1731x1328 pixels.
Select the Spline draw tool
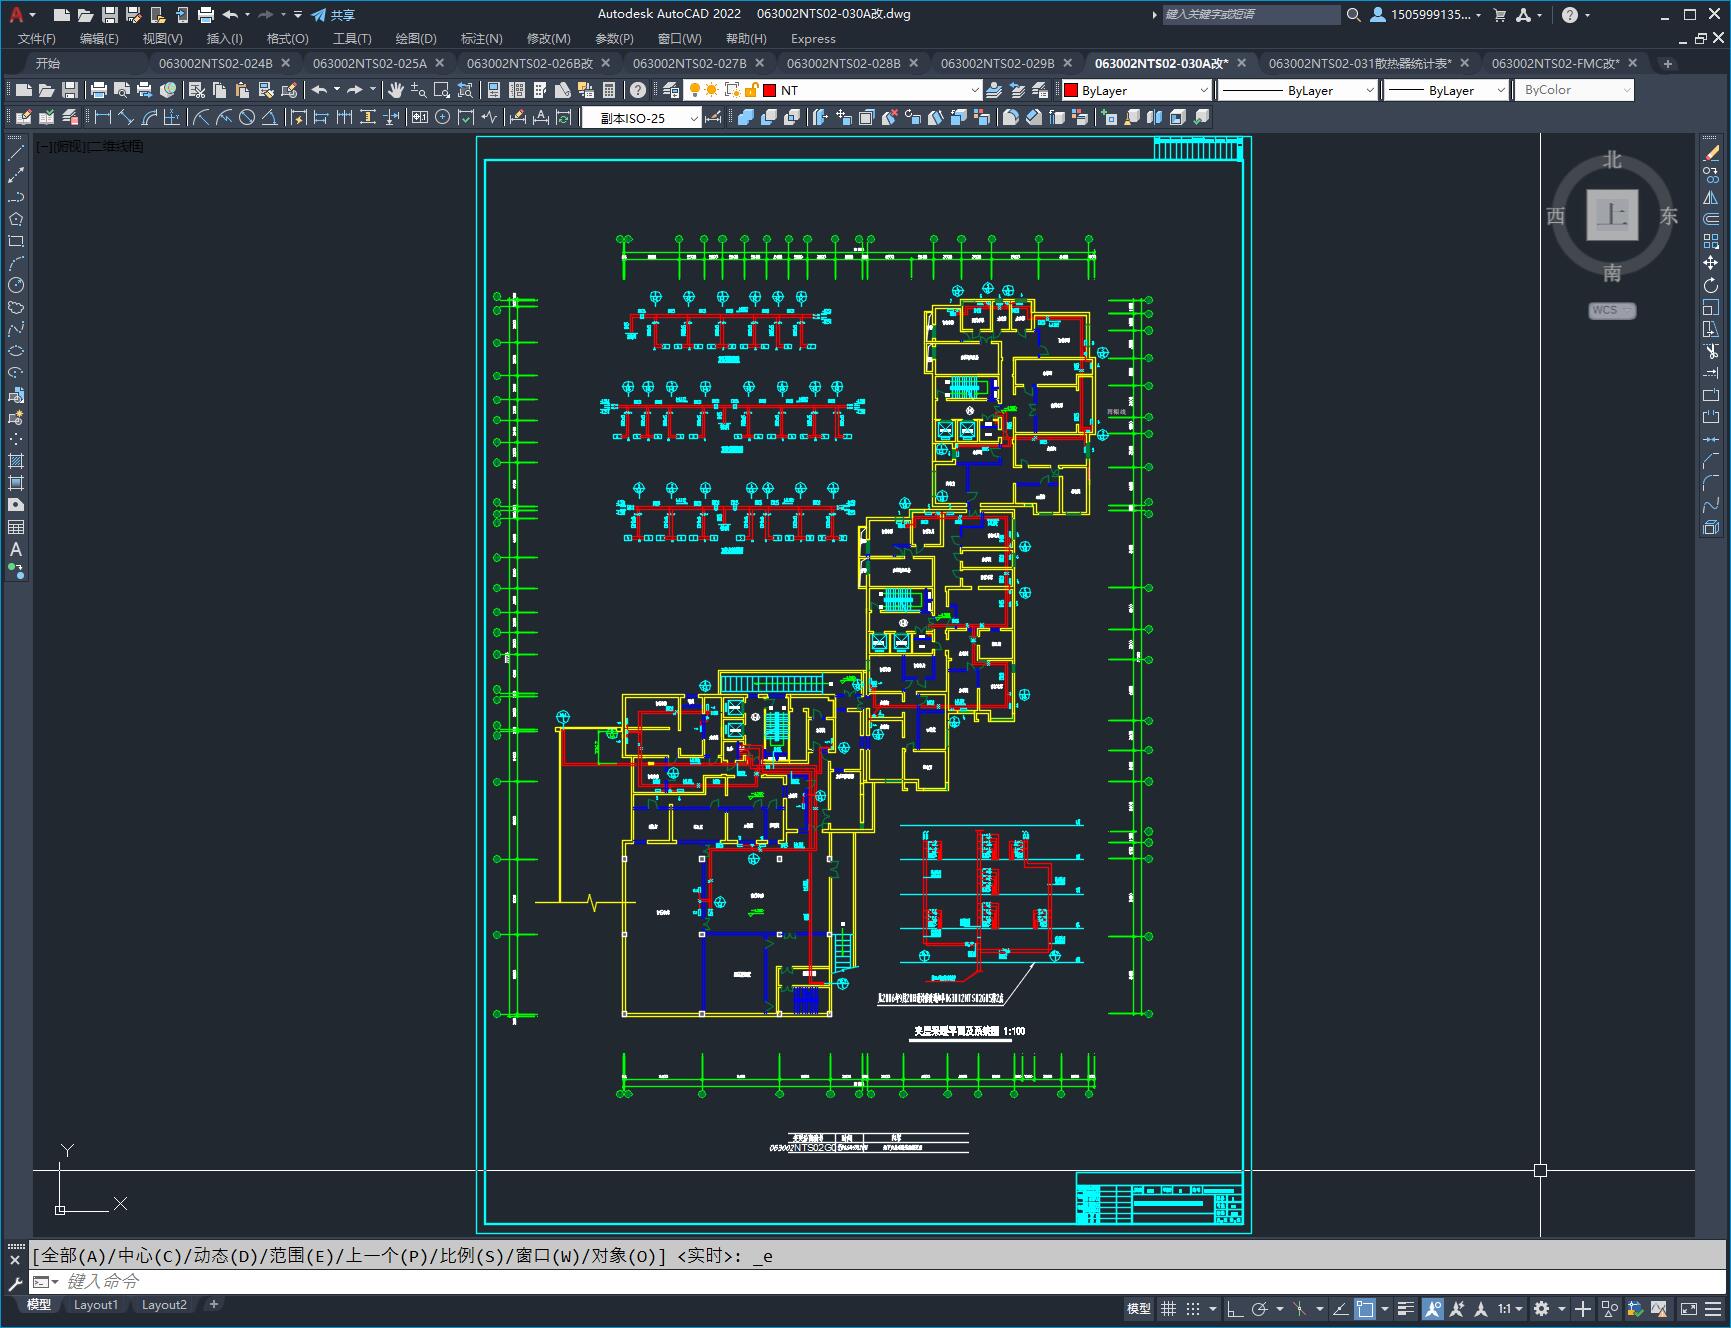click(x=16, y=329)
